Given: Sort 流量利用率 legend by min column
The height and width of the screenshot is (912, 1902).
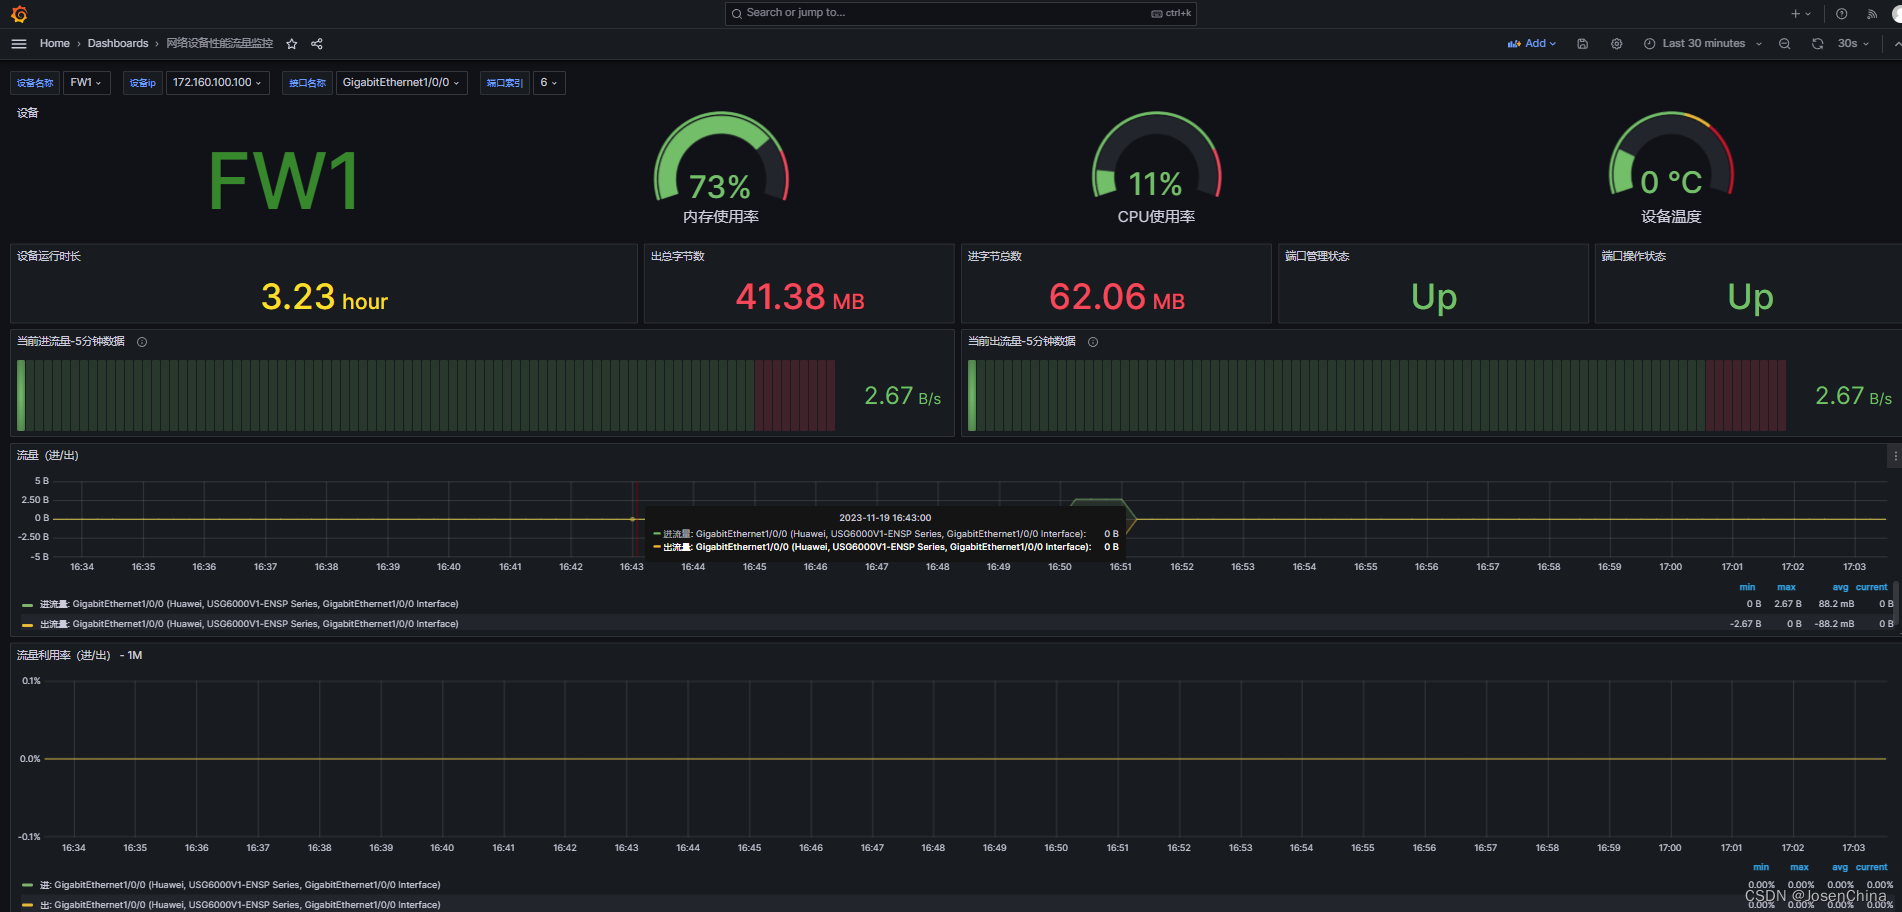Looking at the screenshot, I should pos(1760,867).
